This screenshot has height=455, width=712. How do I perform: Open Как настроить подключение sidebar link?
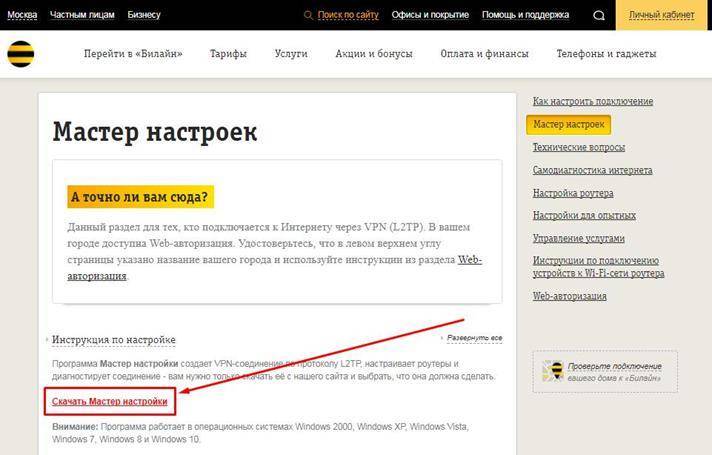tap(593, 101)
